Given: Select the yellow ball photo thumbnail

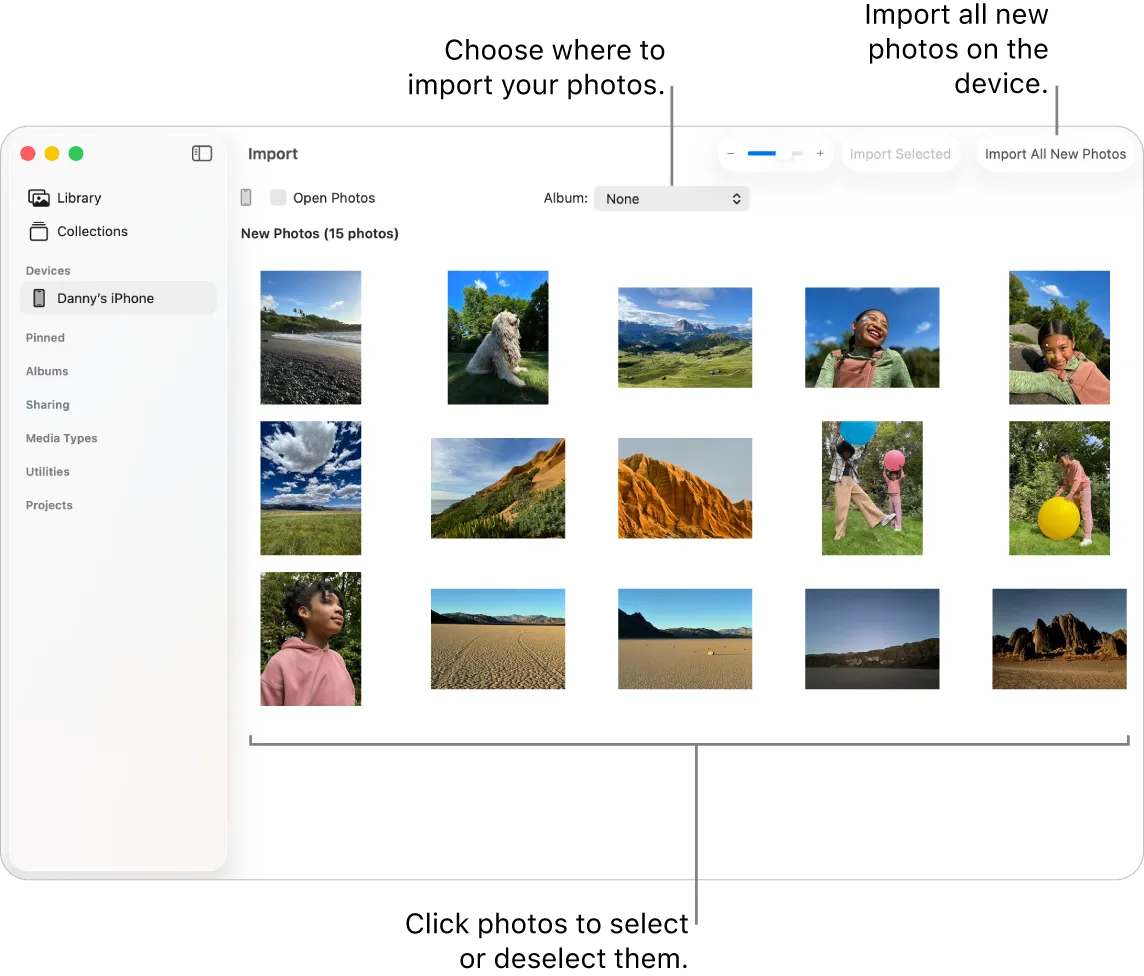Looking at the screenshot, I should tap(1059, 488).
